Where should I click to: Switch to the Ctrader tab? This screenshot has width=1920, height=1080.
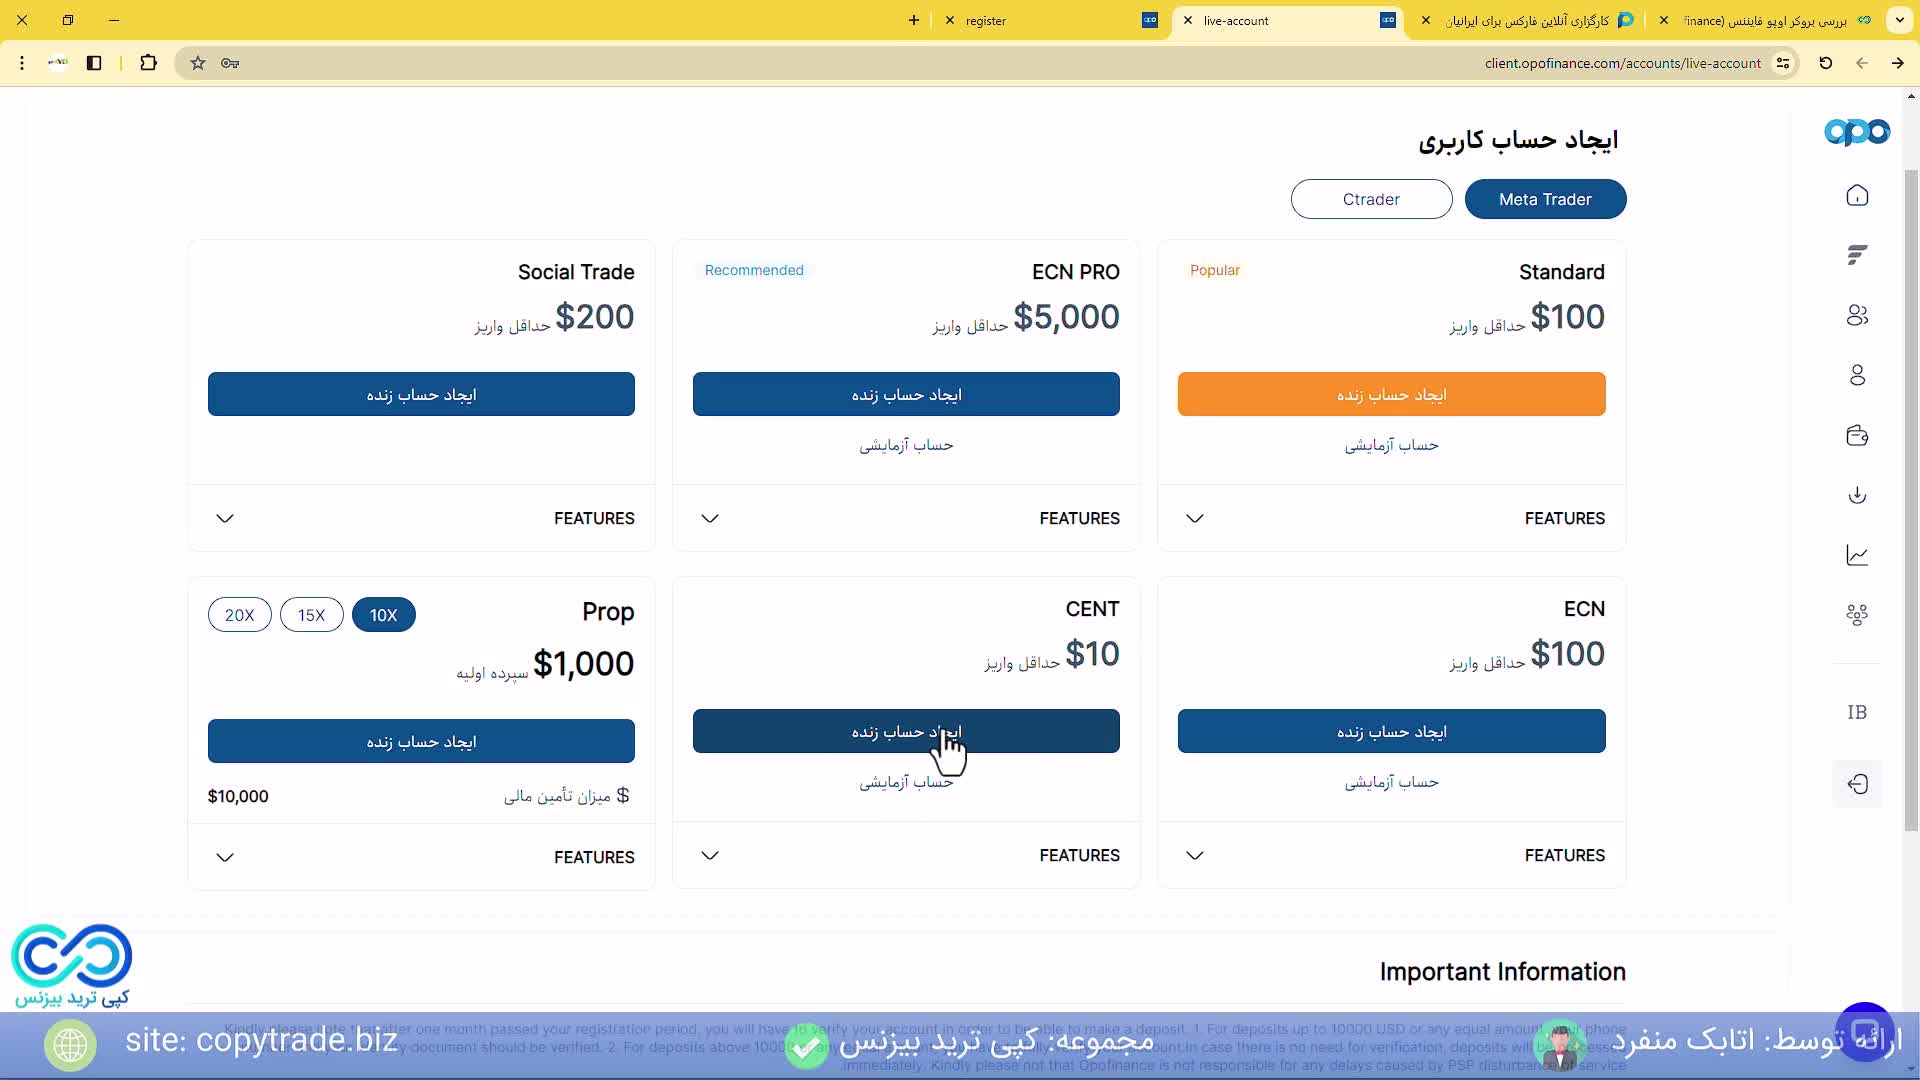point(1371,199)
